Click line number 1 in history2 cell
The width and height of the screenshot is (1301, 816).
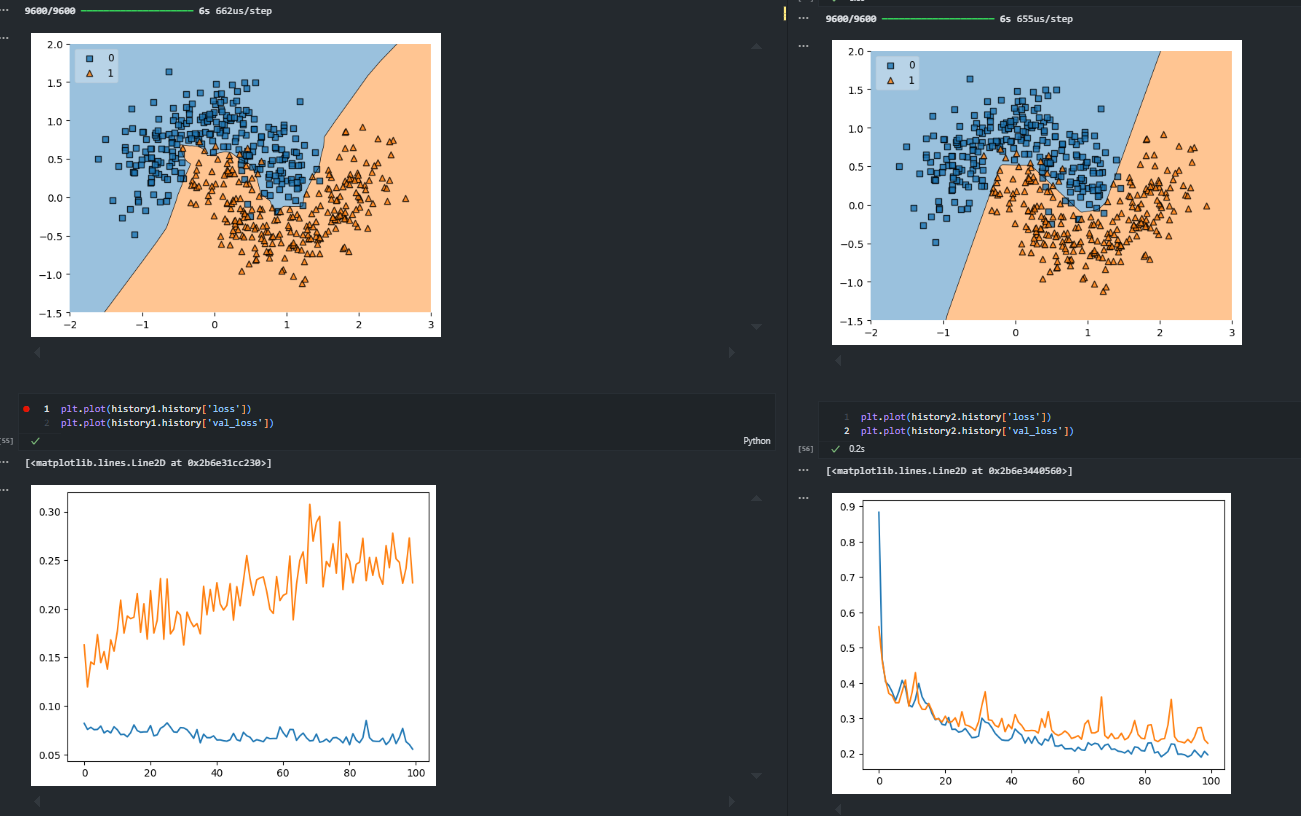(x=846, y=416)
